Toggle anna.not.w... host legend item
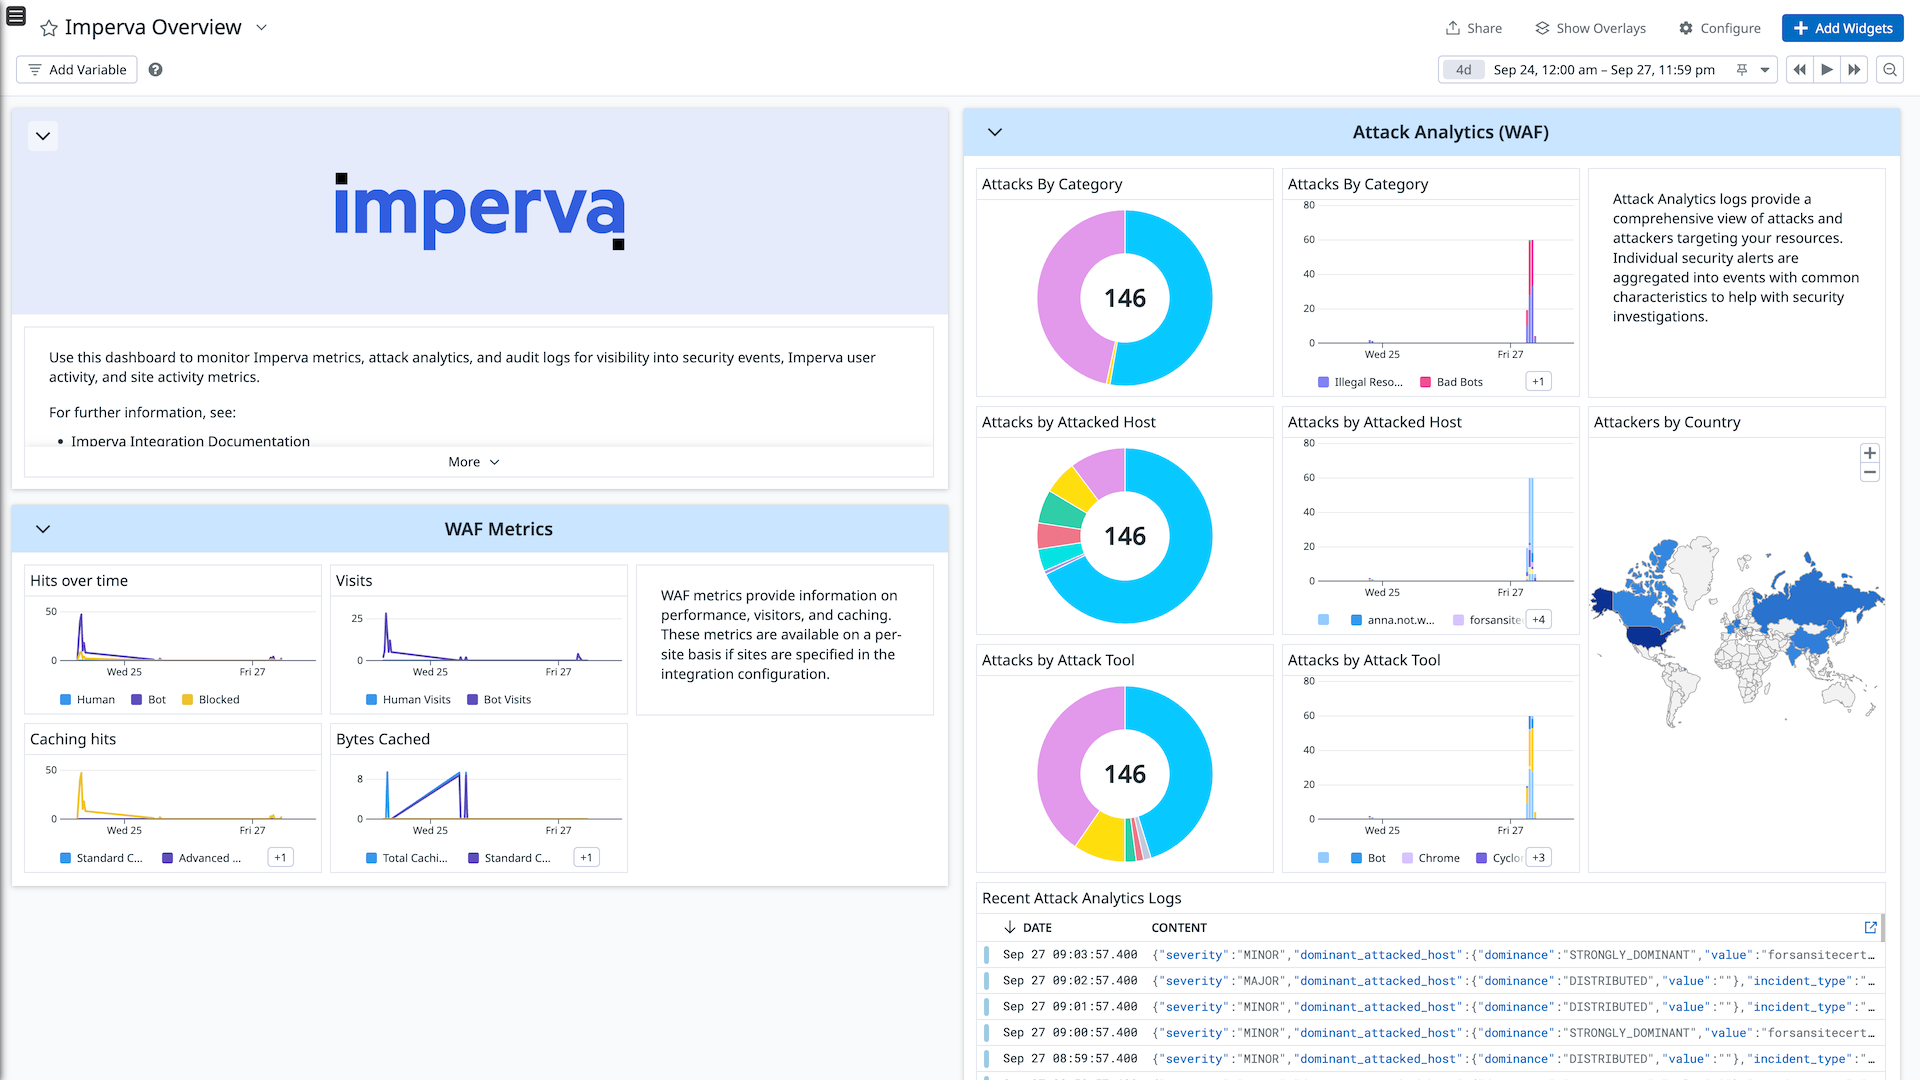The height and width of the screenshot is (1080, 1920). [1392, 620]
